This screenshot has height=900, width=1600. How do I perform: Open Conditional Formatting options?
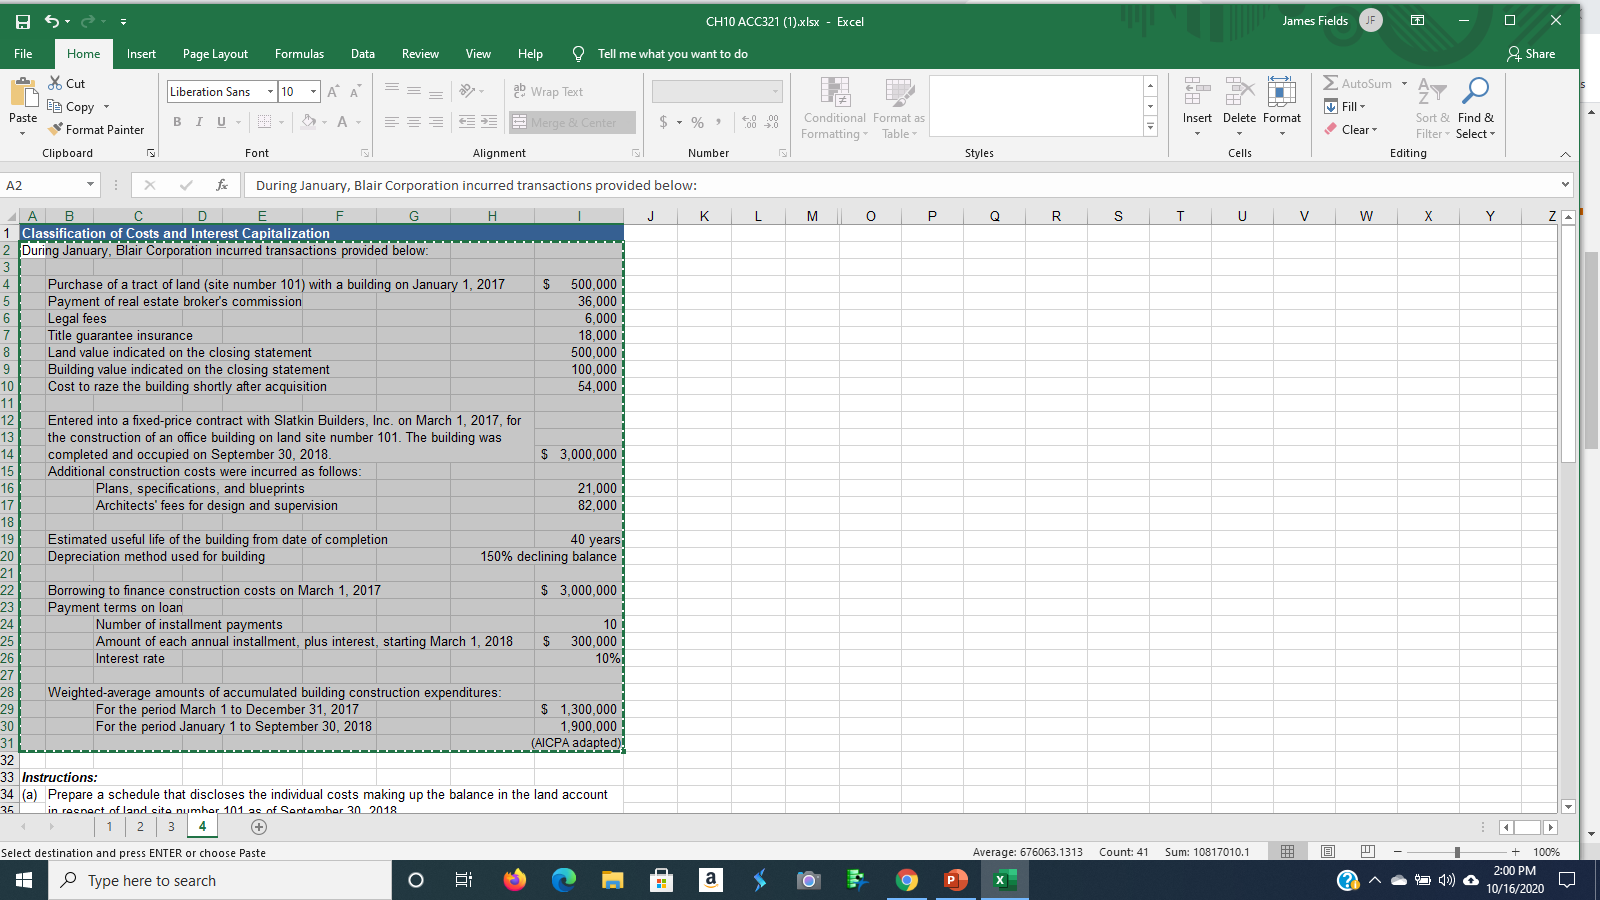834,107
